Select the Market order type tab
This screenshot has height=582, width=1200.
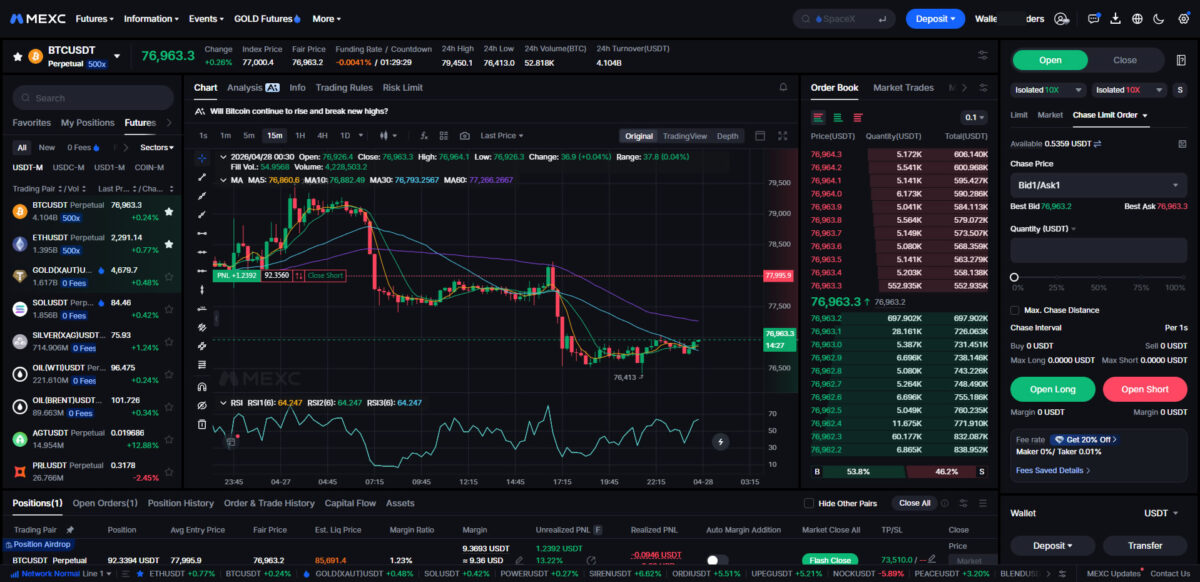click(1050, 115)
